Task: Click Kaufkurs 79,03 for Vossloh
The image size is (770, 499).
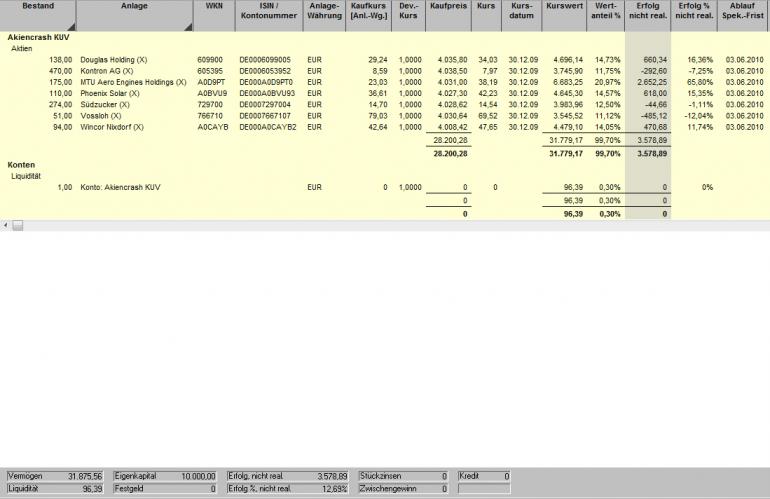Action: point(378,116)
